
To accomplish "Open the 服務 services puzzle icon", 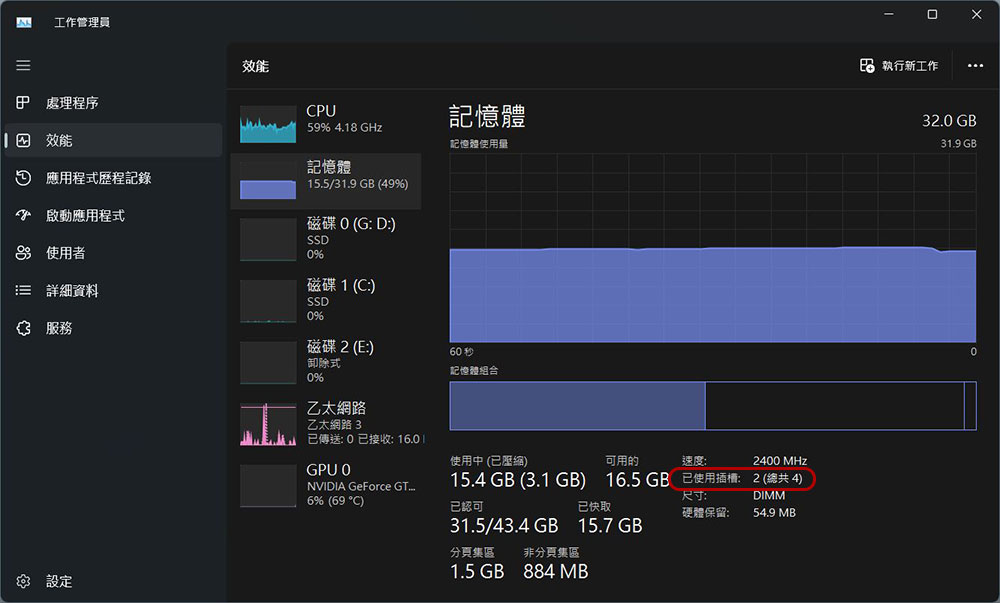I will [x=23, y=328].
